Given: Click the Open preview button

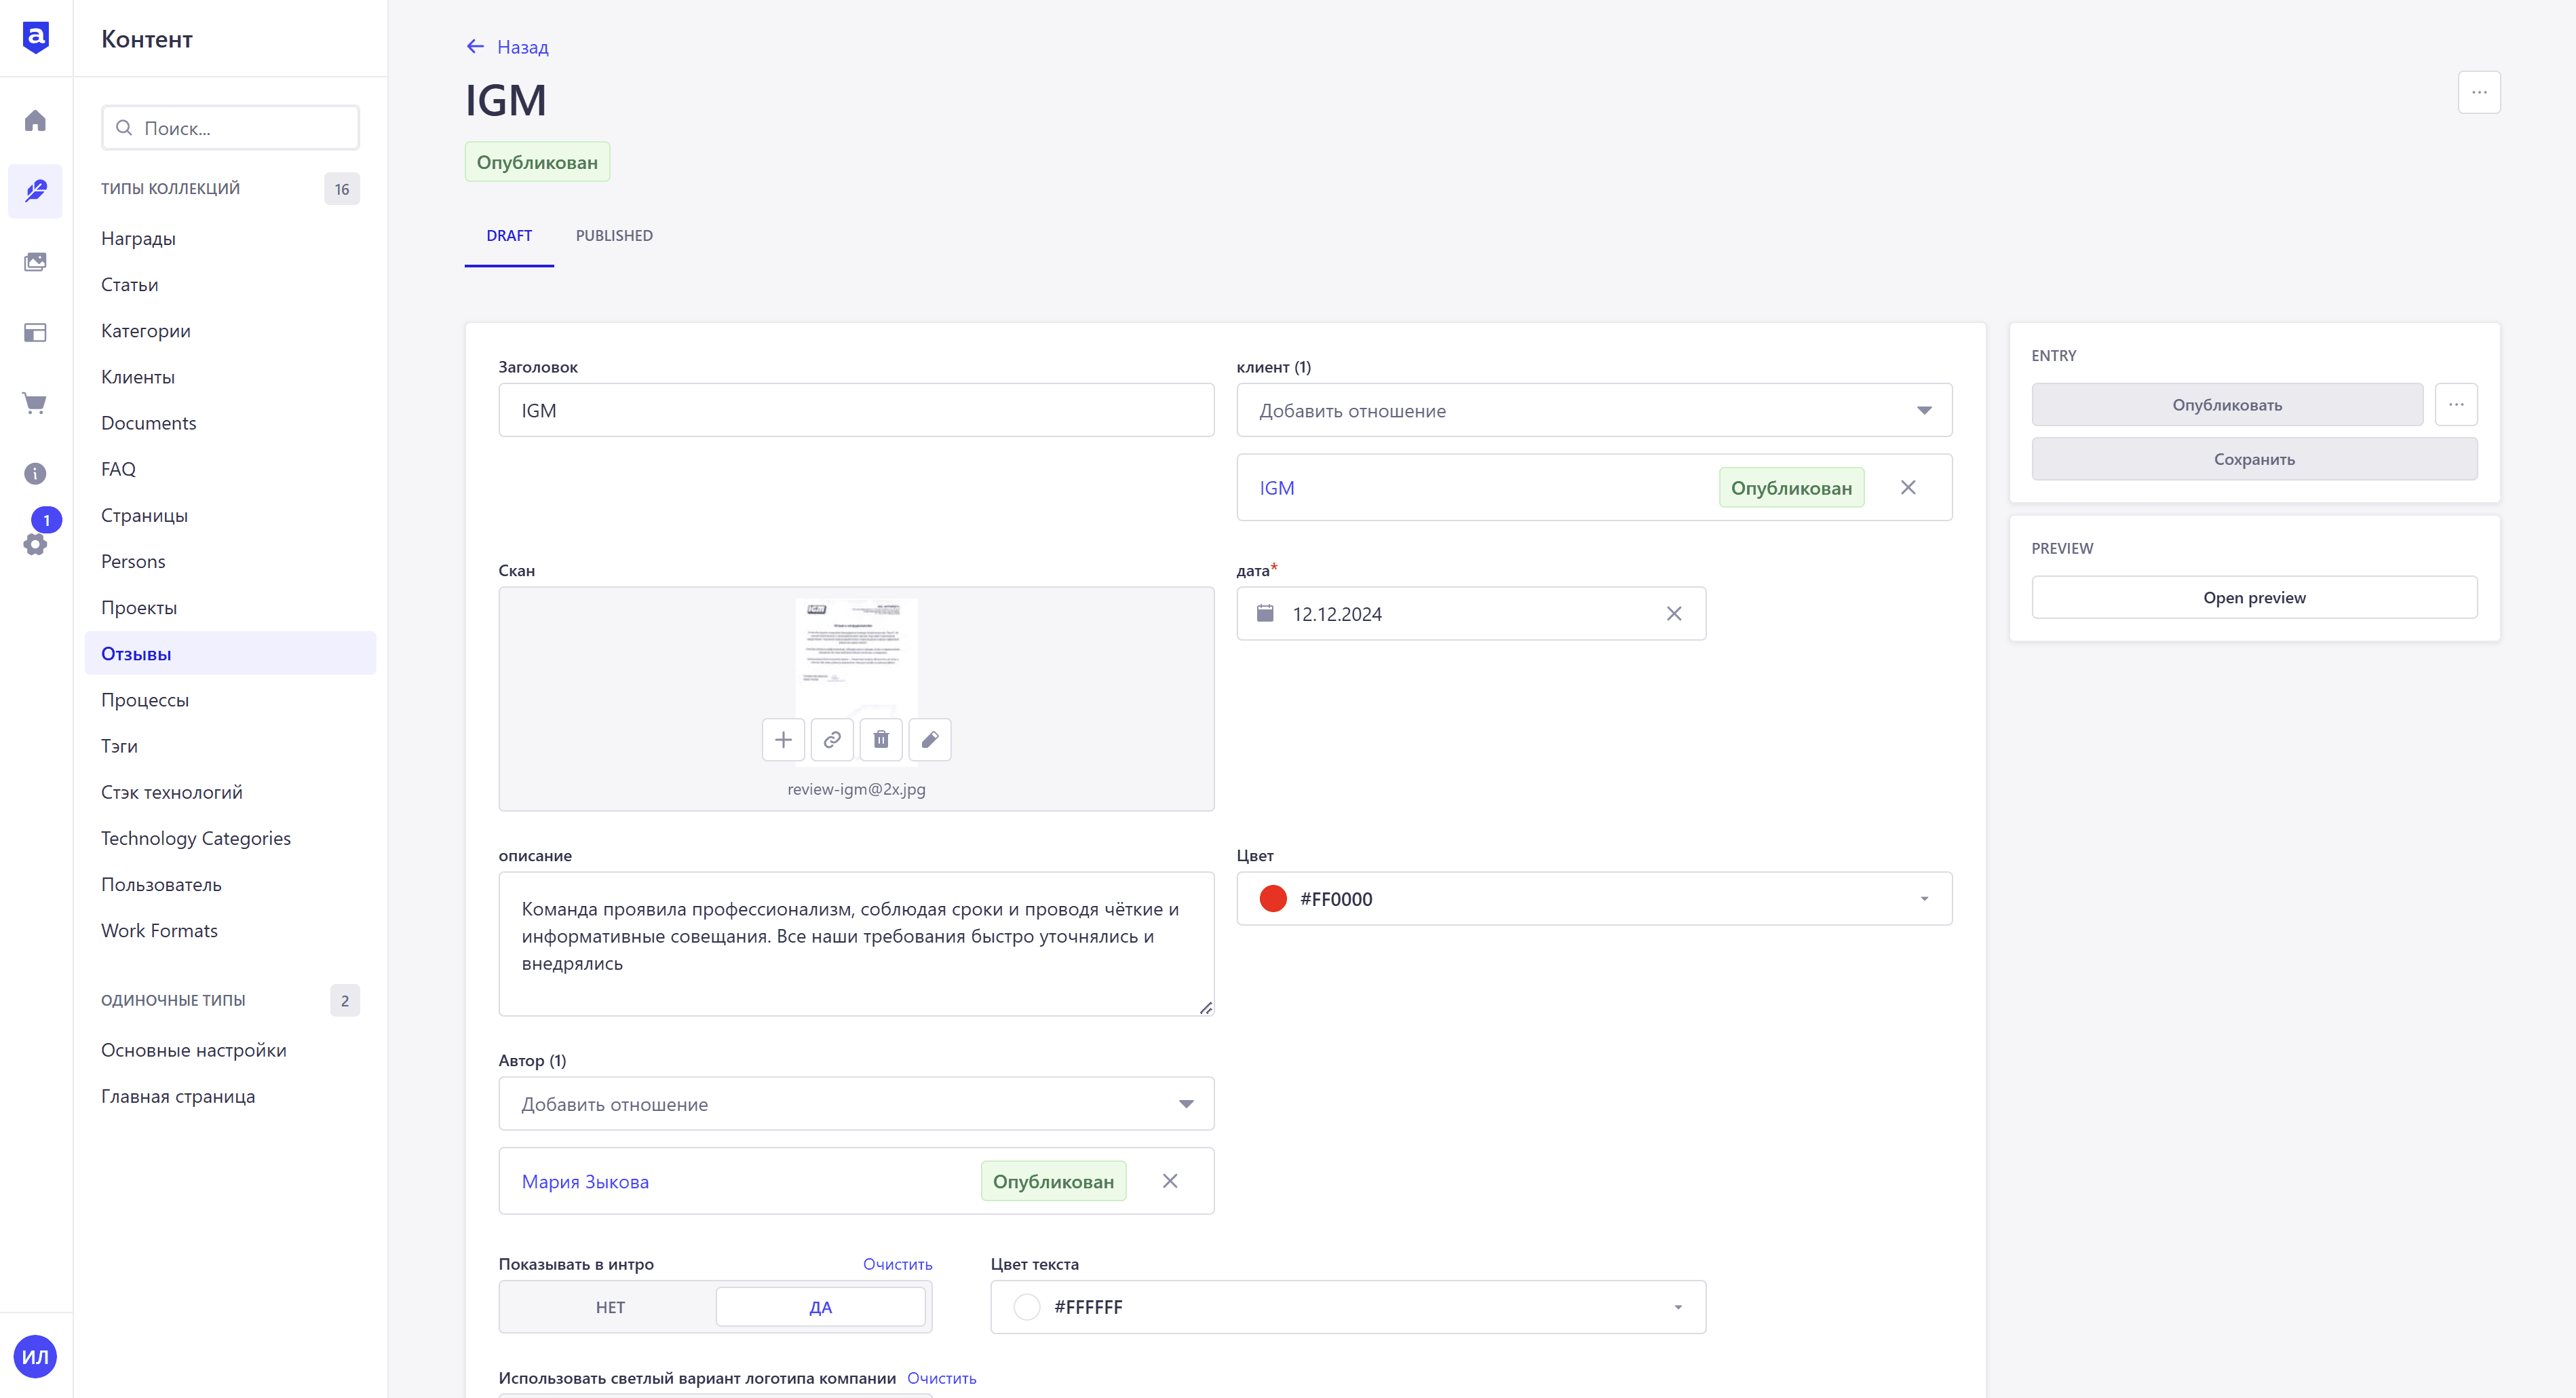Looking at the screenshot, I should 2254,598.
